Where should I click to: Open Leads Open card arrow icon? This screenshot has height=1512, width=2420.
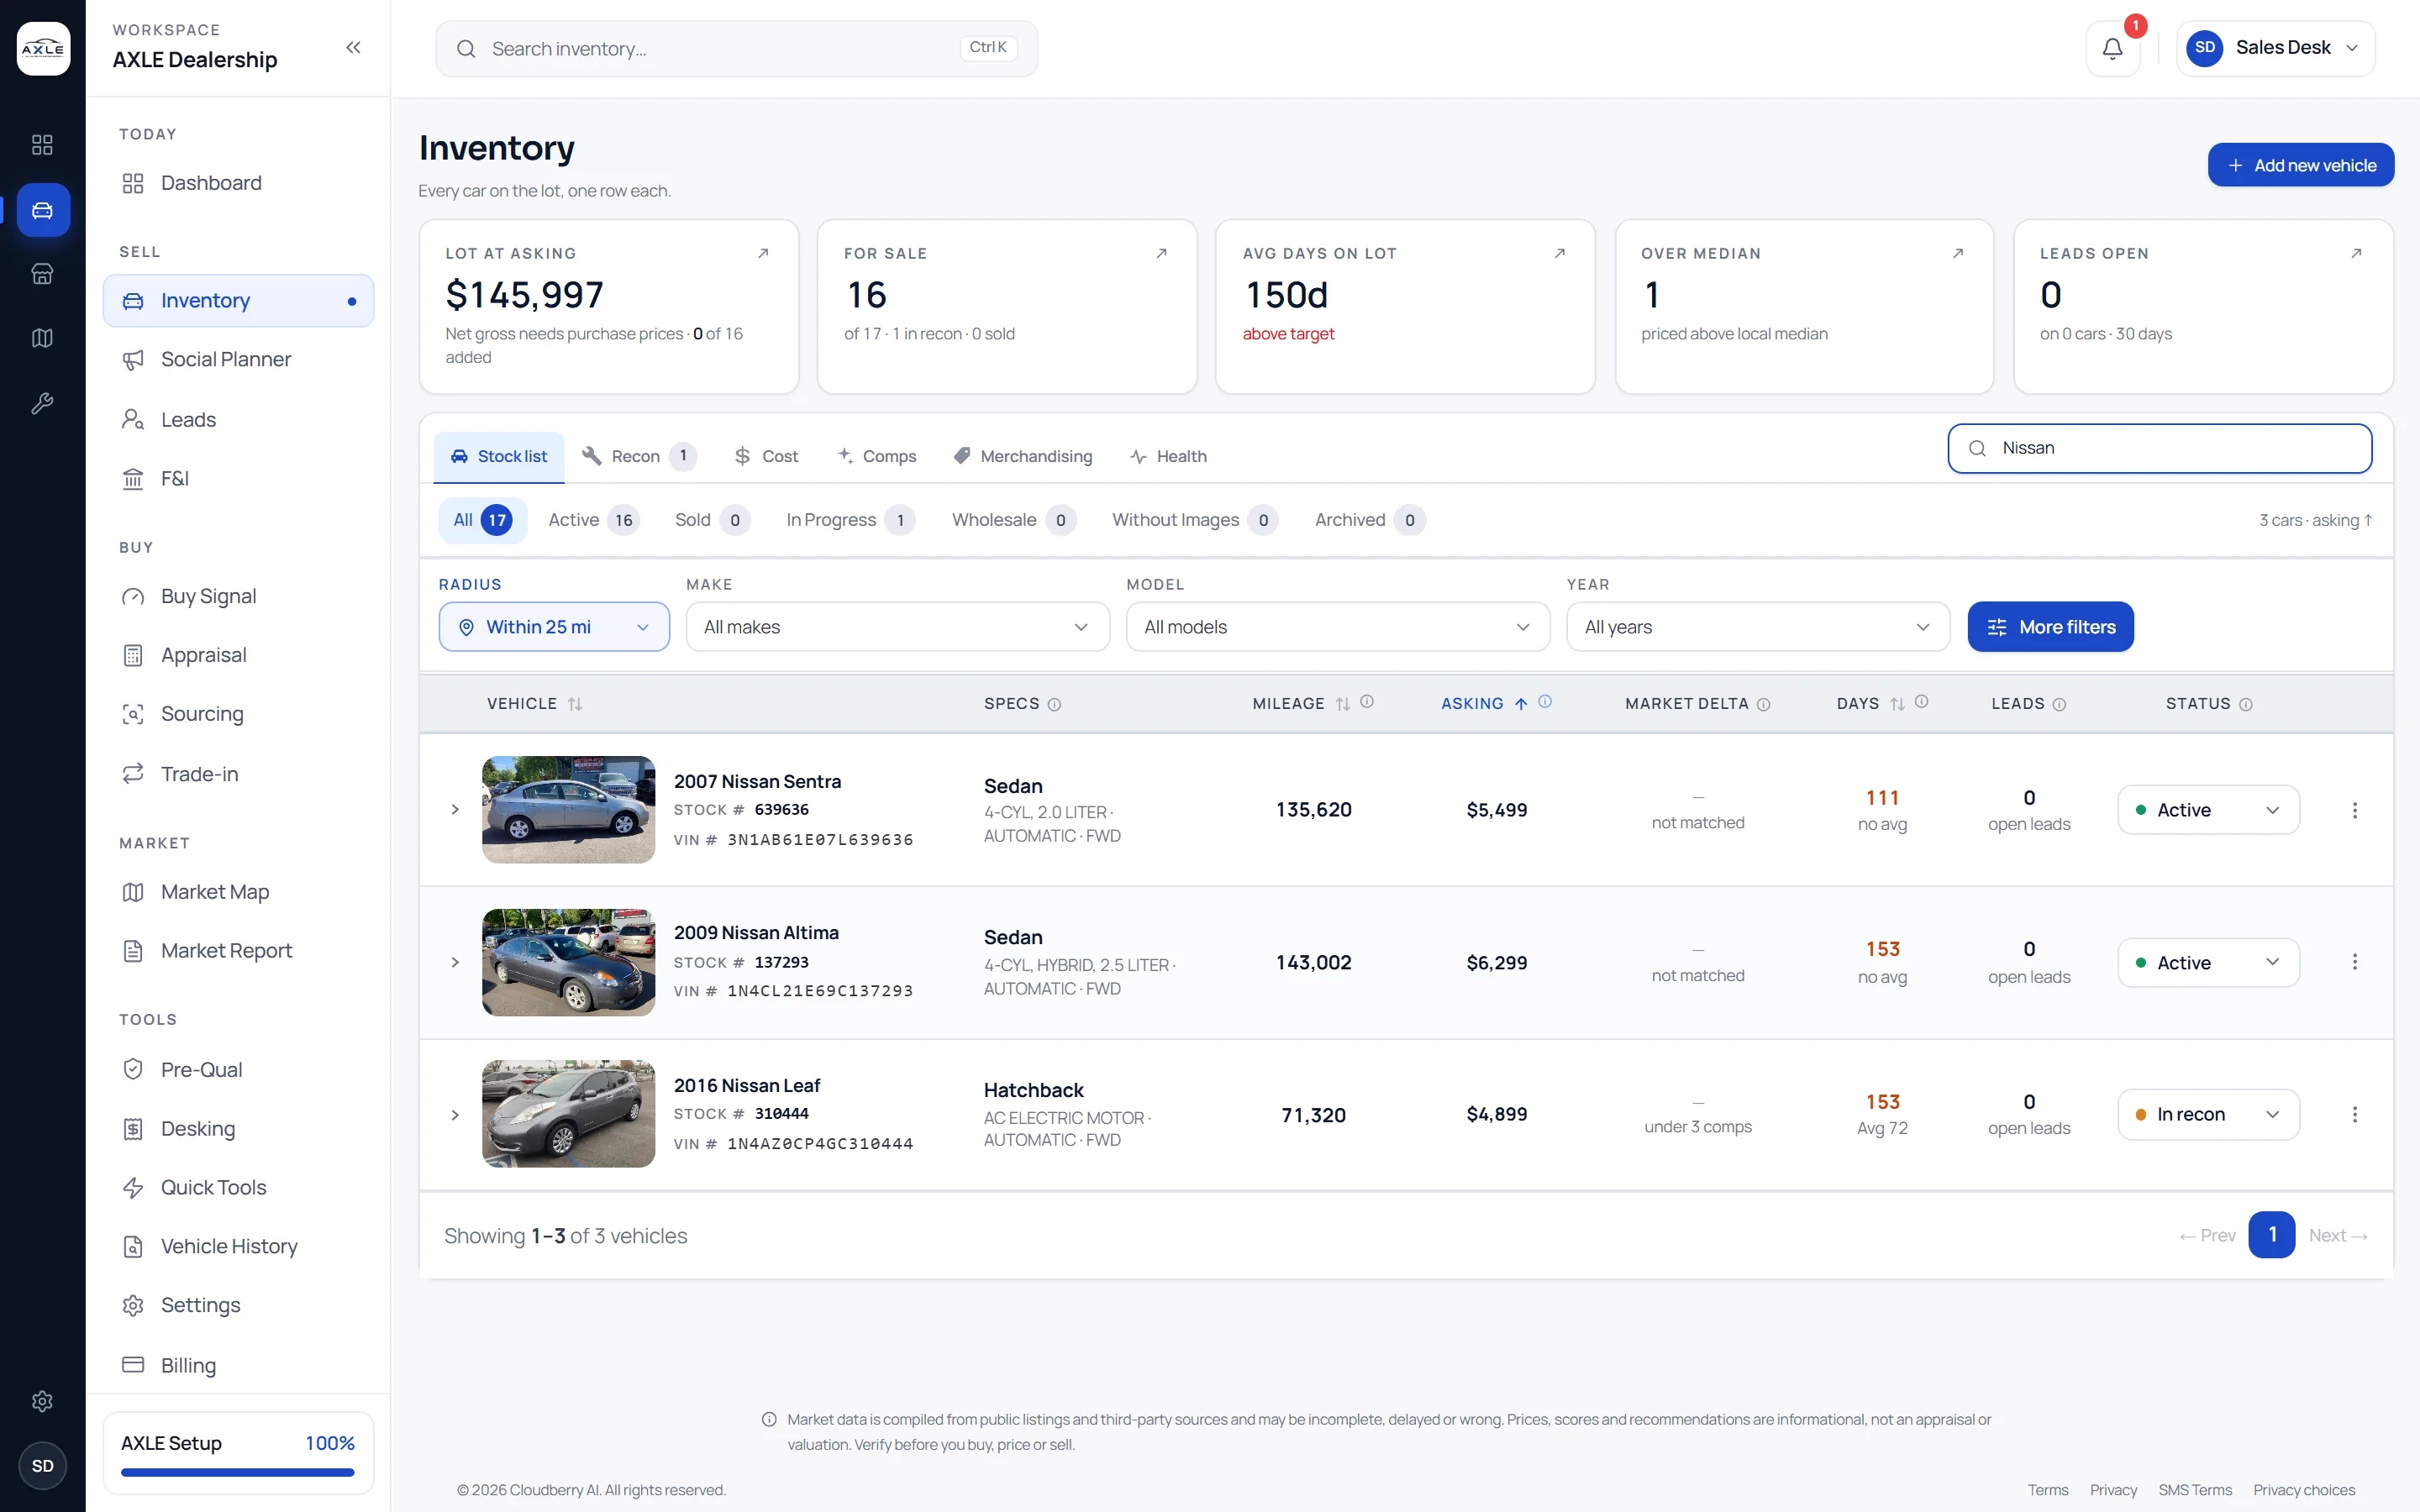click(2356, 253)
